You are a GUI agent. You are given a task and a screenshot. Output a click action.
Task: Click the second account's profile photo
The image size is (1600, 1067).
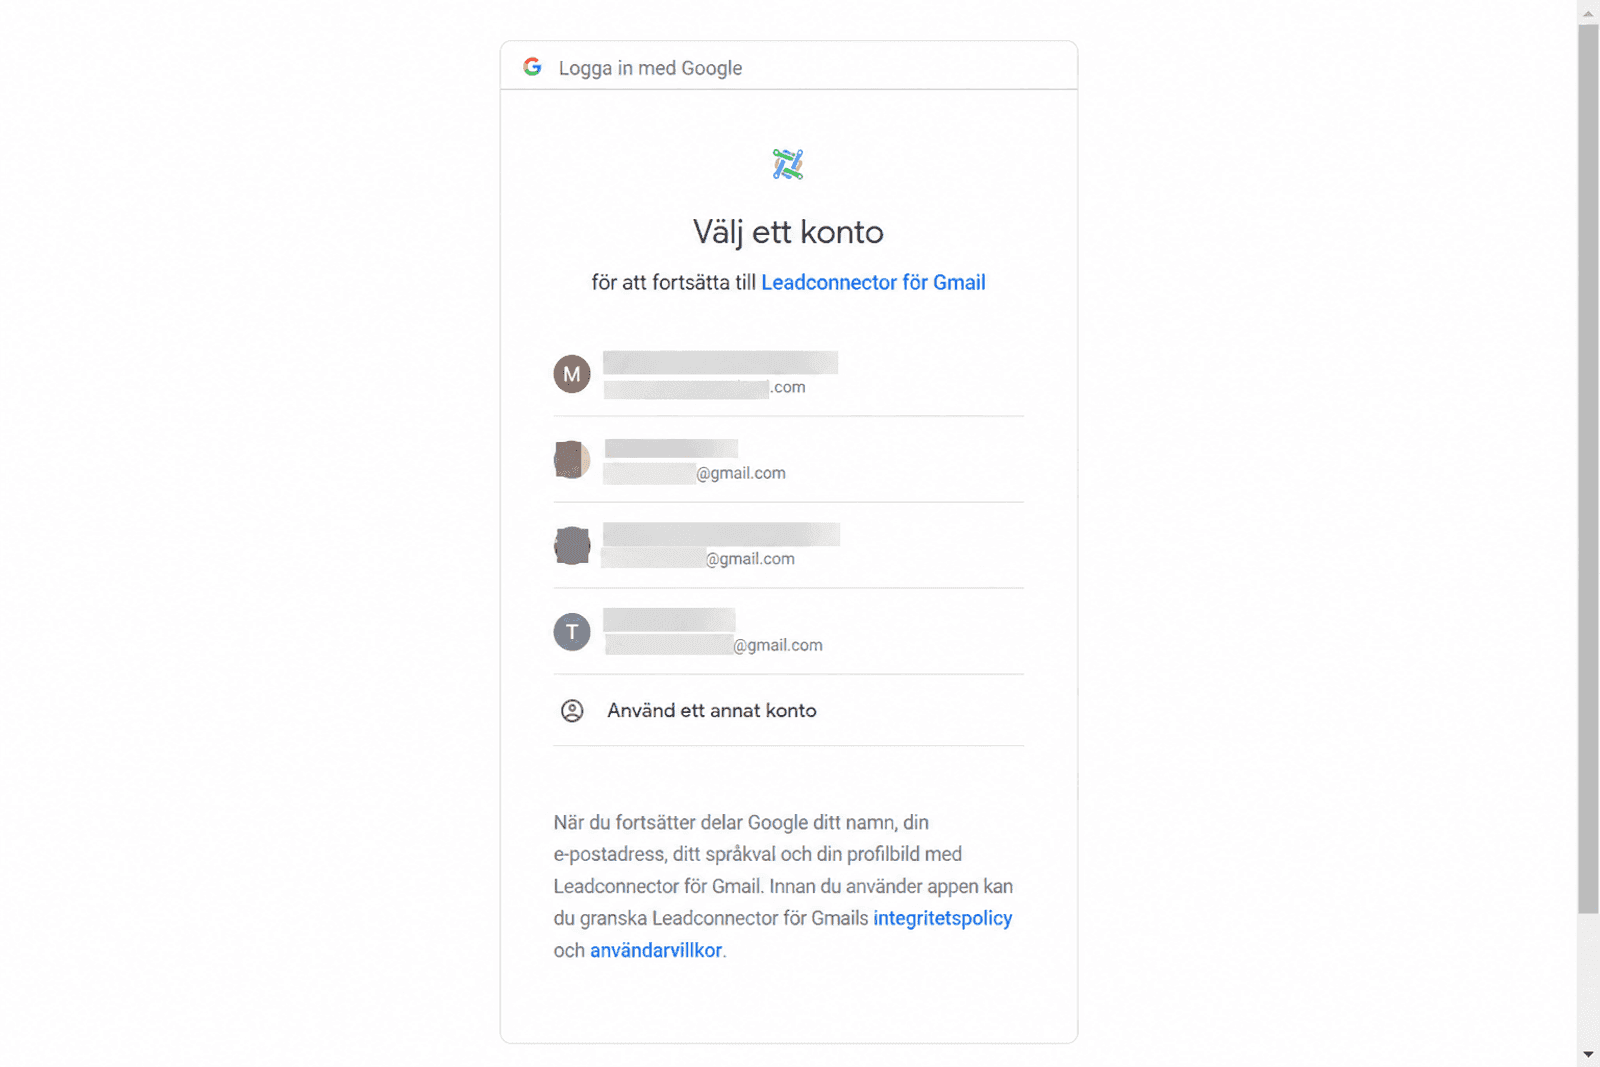[572, 460]
